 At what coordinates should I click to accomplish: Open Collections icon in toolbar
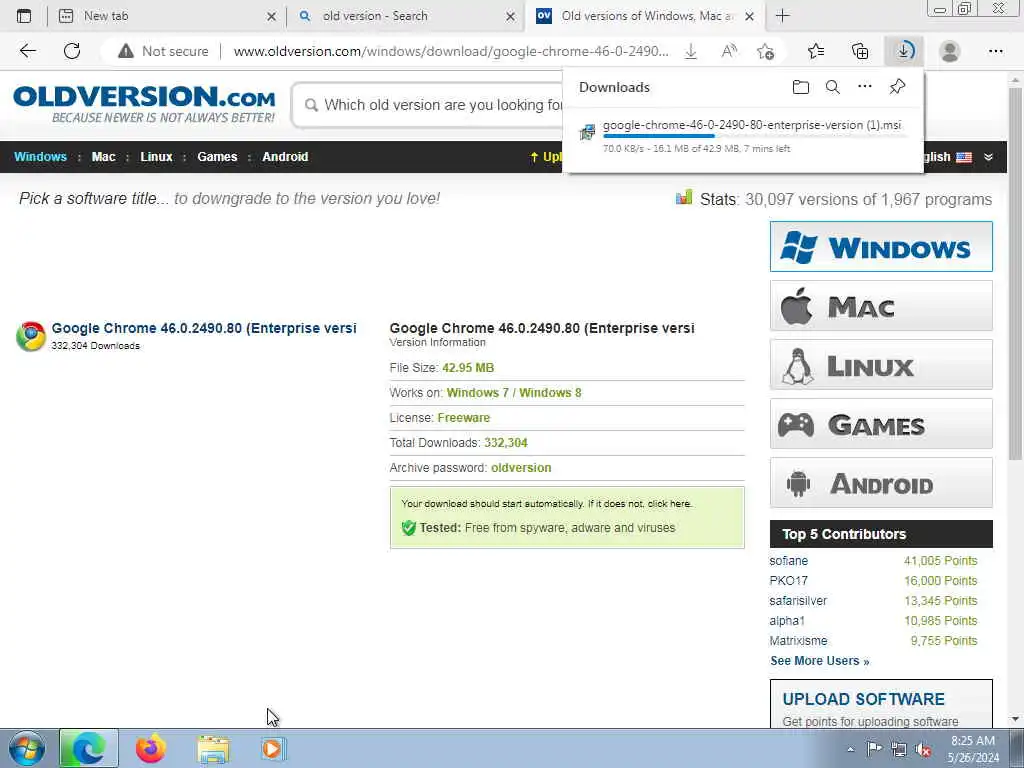pyautogui.click(x=860, y=51)
